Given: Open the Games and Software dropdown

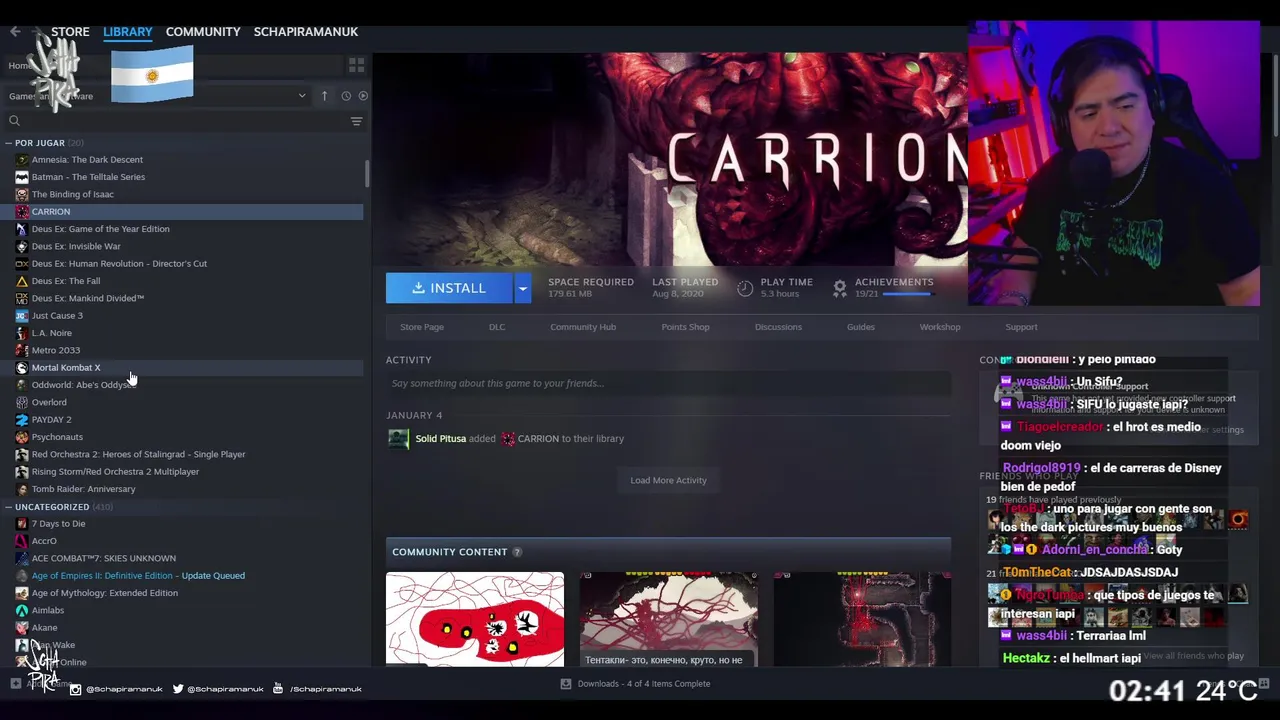Looking at the screenshot, I should [157, 96].
